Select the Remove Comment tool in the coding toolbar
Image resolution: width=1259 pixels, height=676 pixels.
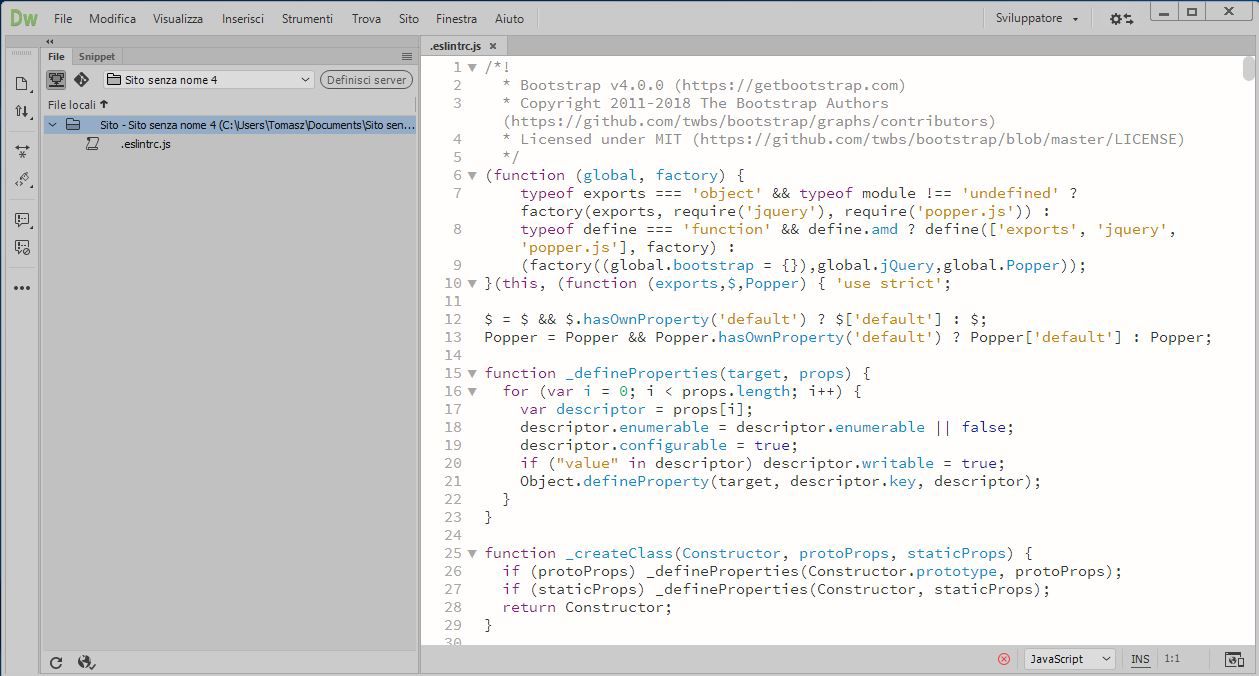pyautogui.click(x=22, y=248)
